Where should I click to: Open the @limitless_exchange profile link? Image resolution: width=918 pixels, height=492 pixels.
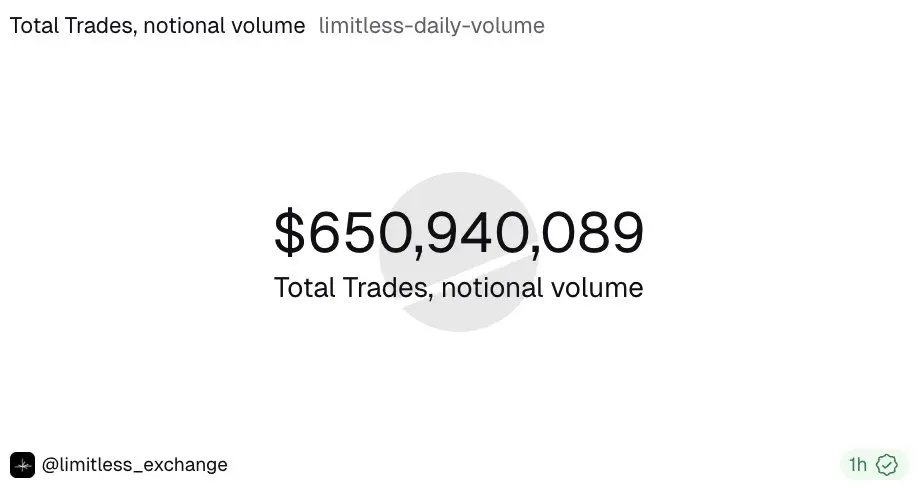coord(135,465)
